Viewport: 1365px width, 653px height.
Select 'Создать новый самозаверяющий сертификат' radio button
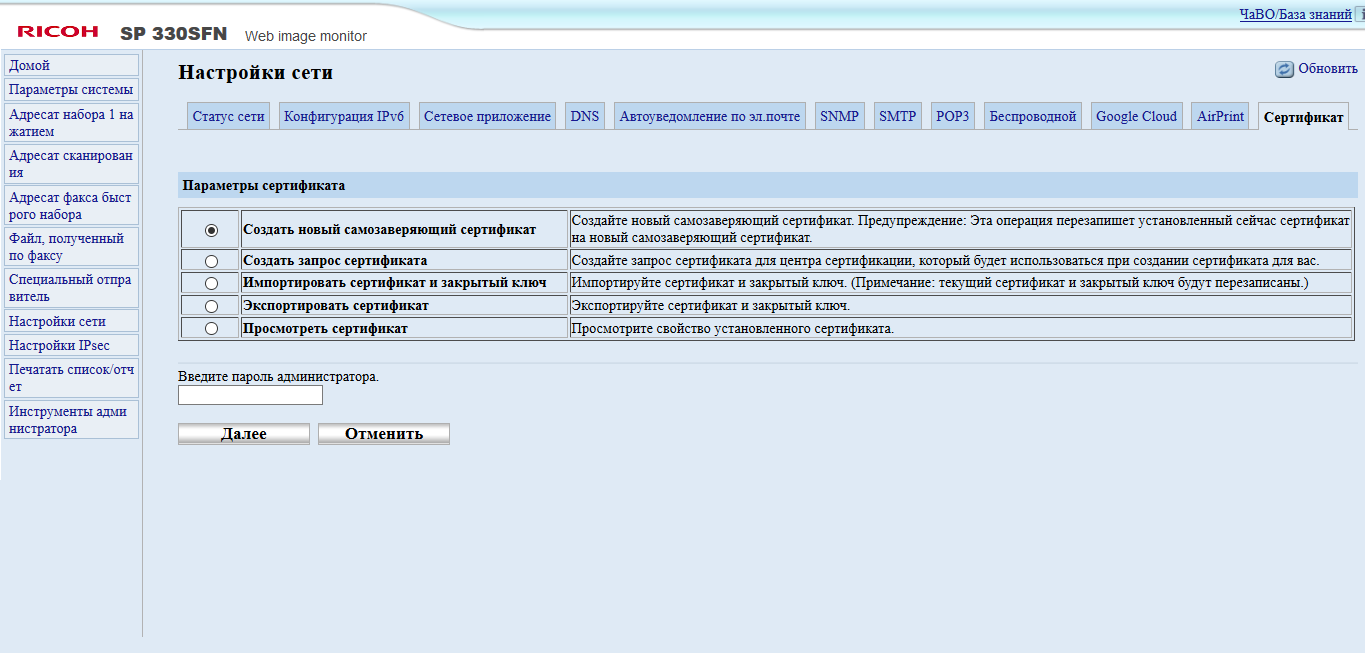click(x=211, y=230)
